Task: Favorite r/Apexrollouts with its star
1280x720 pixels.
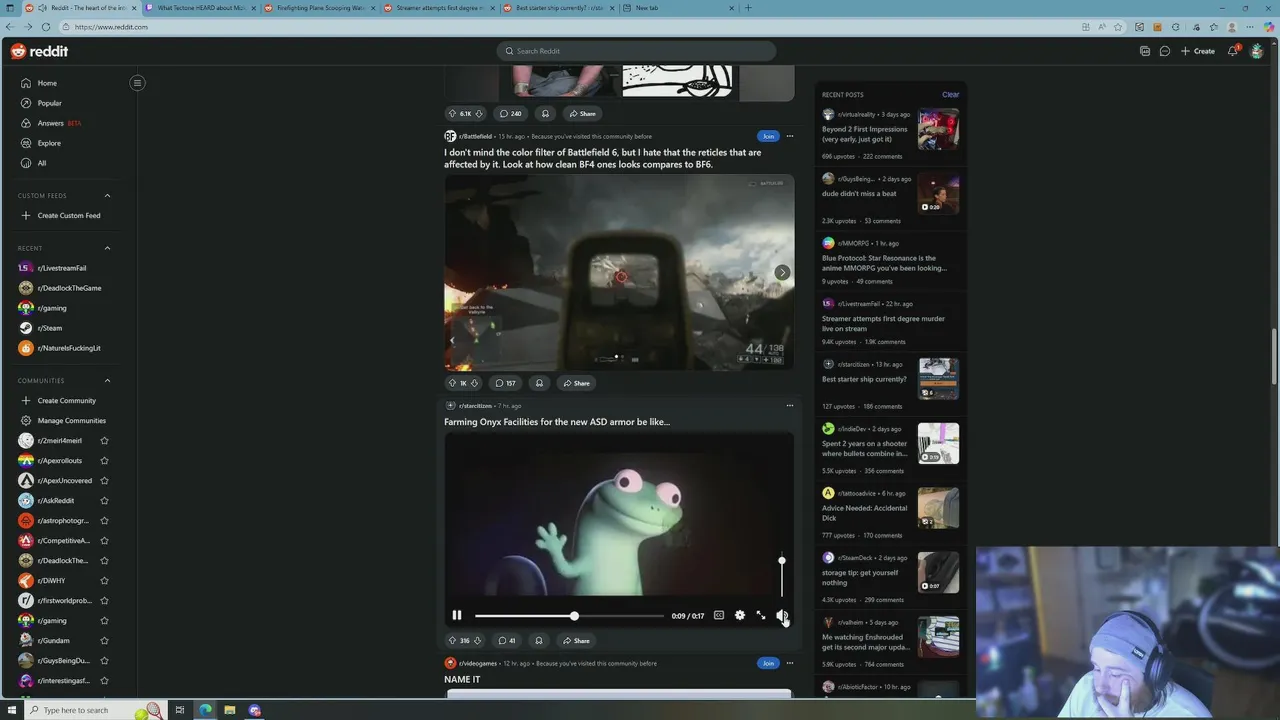Action: pos(104,460)
